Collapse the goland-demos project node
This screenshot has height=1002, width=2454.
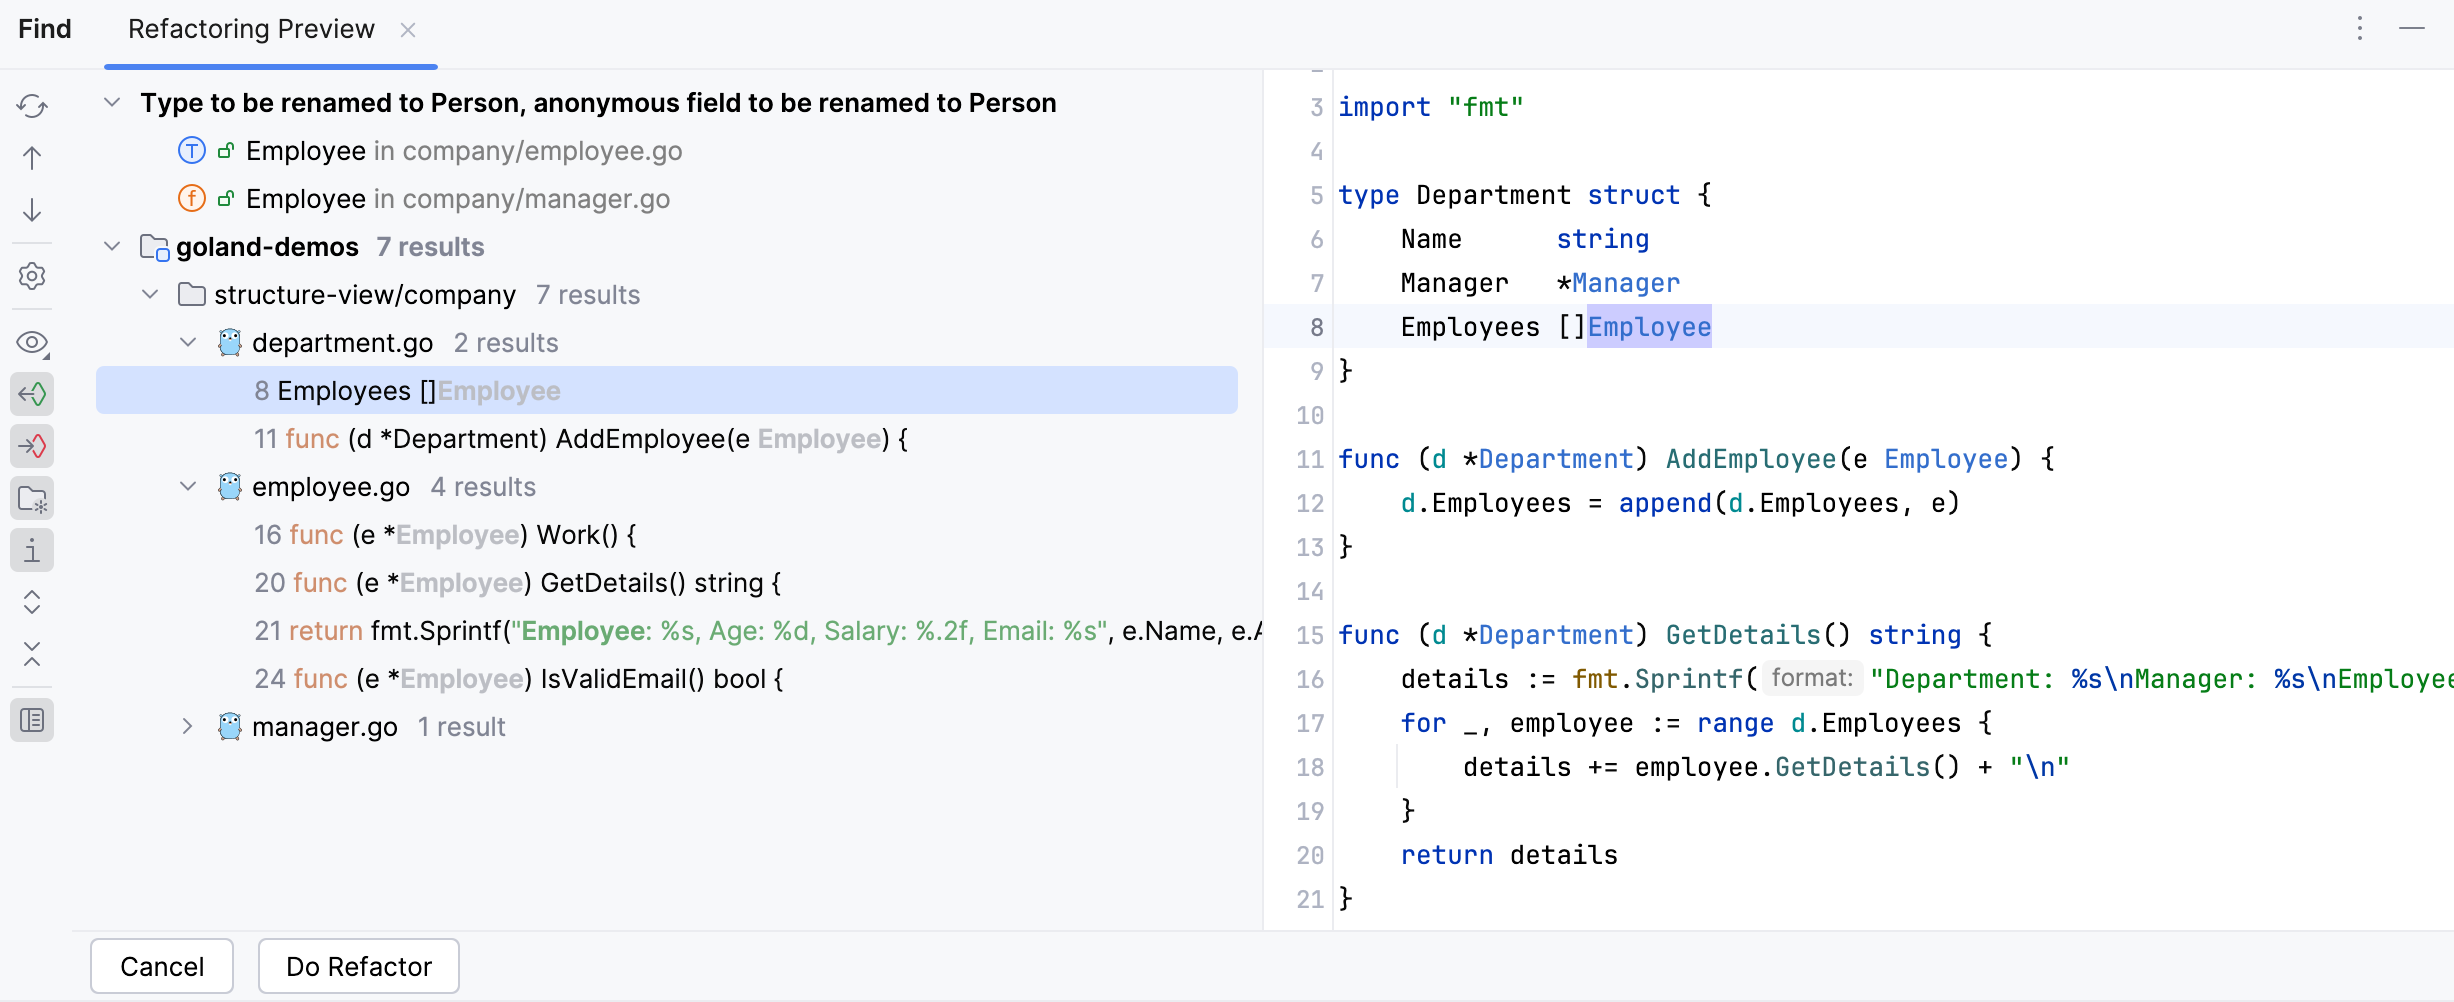point(112,246)
